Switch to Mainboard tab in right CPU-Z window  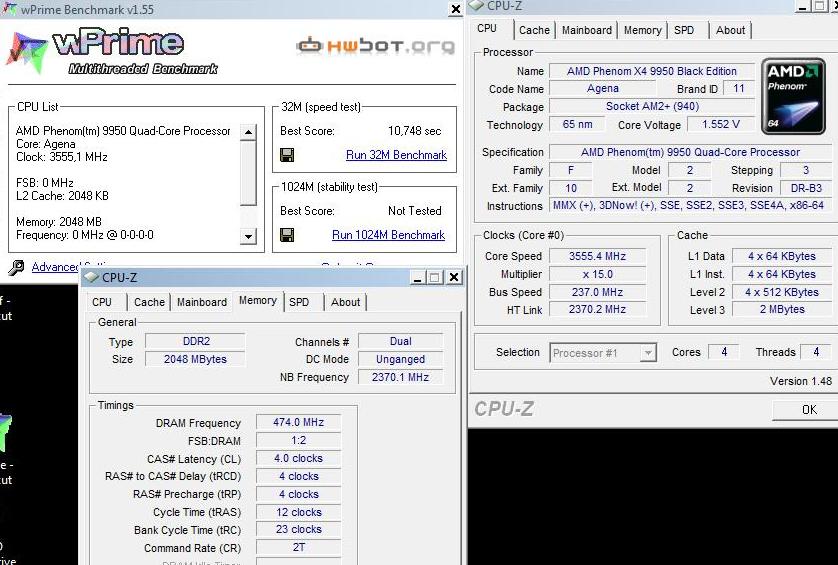pyautogui.click(x=586, y=30)
